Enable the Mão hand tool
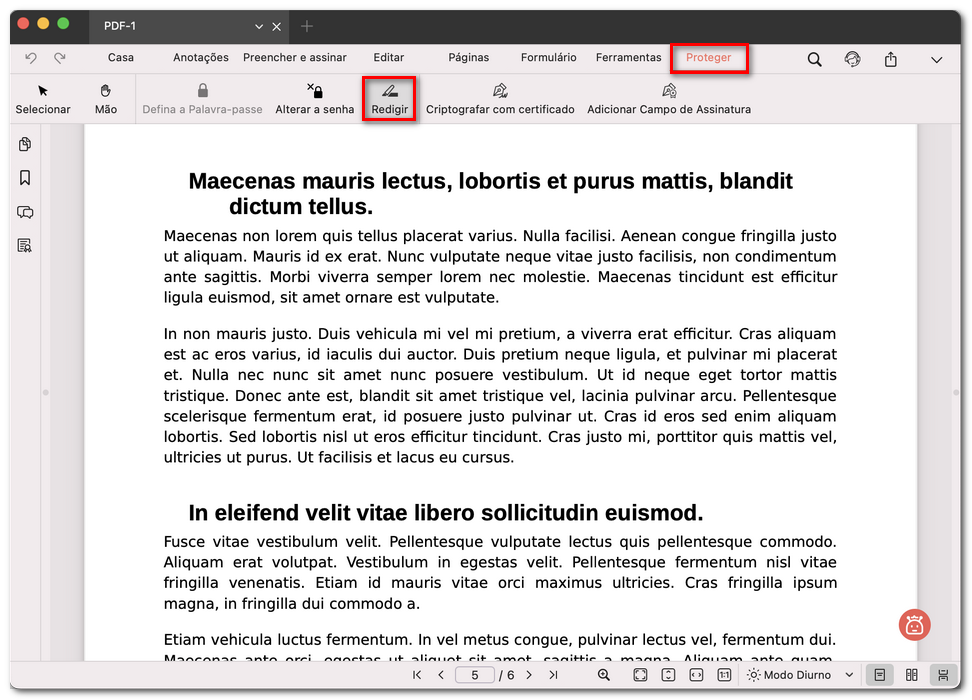 click(x=105, y=98)
